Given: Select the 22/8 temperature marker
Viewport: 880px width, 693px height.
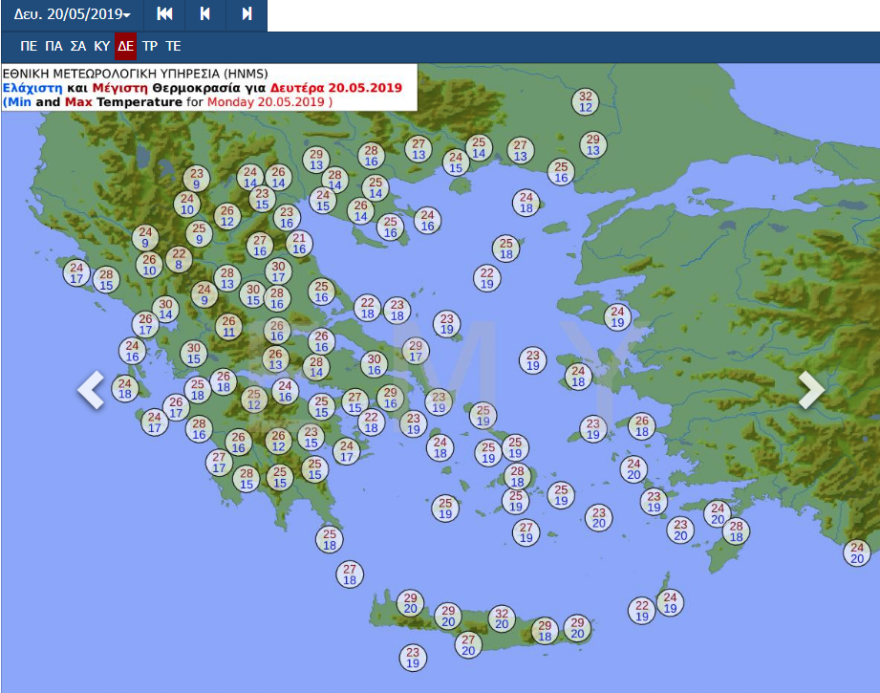Looking at the screenshot, I should (179, 259).
